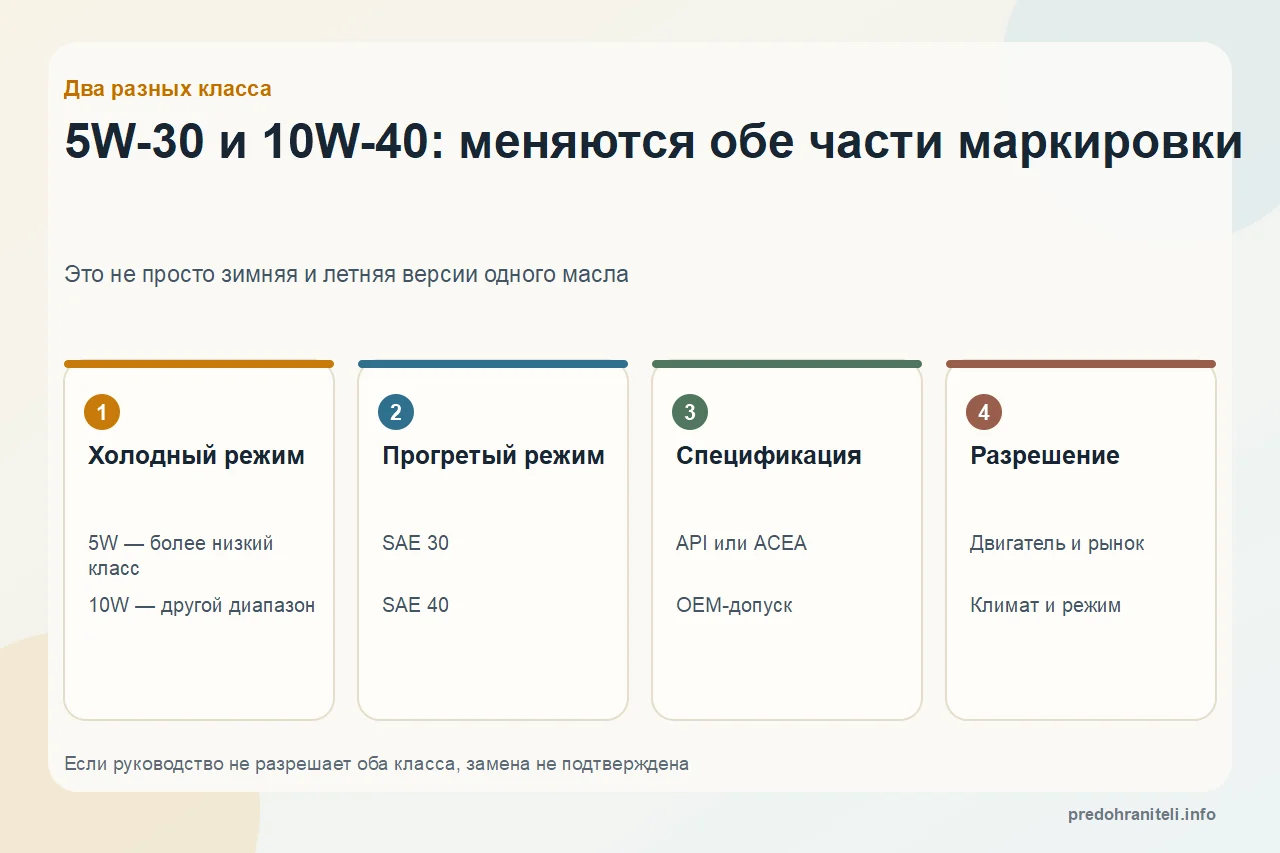Screen dimensions: 1280x853
Task: Click the 'Климат и режим' line
Action: [1045, 605]
